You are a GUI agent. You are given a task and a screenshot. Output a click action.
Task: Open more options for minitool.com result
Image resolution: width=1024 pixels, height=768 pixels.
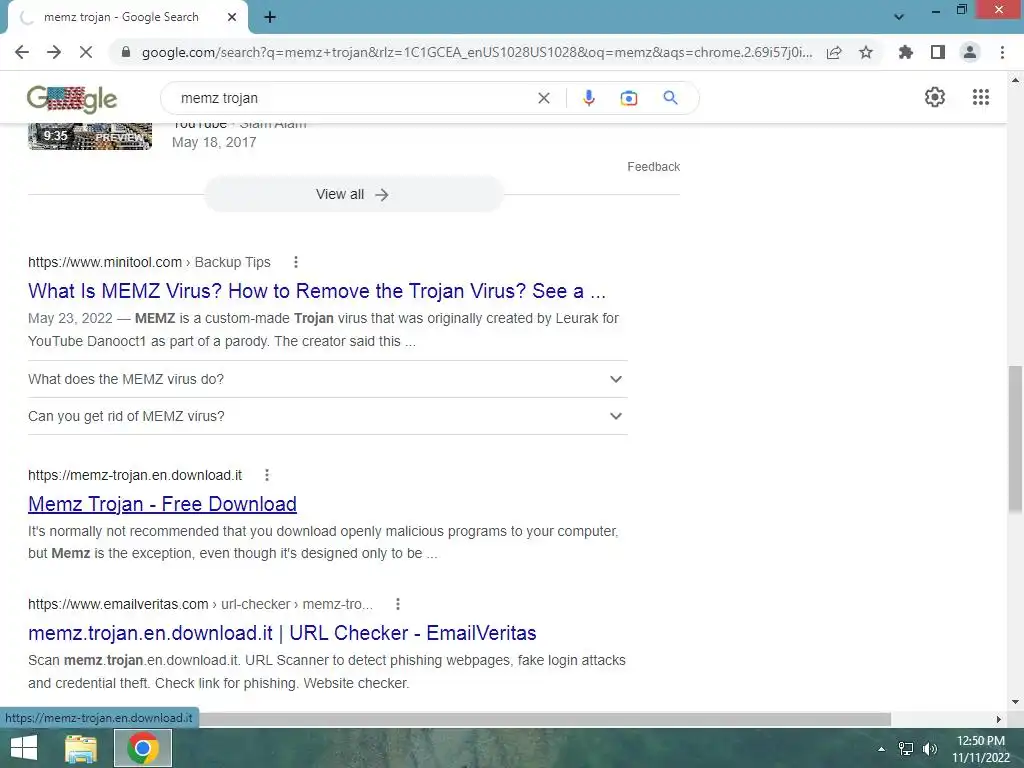(x=296, y=262)
